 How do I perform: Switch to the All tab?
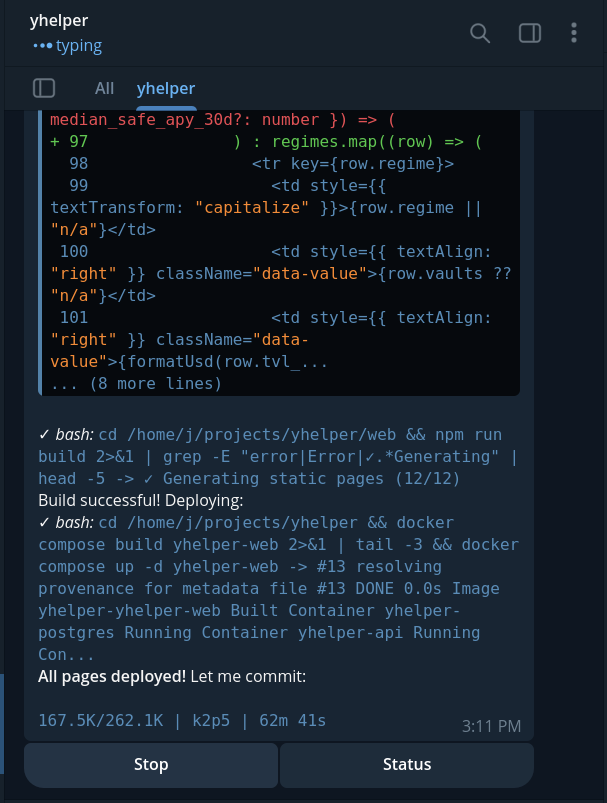104,88
